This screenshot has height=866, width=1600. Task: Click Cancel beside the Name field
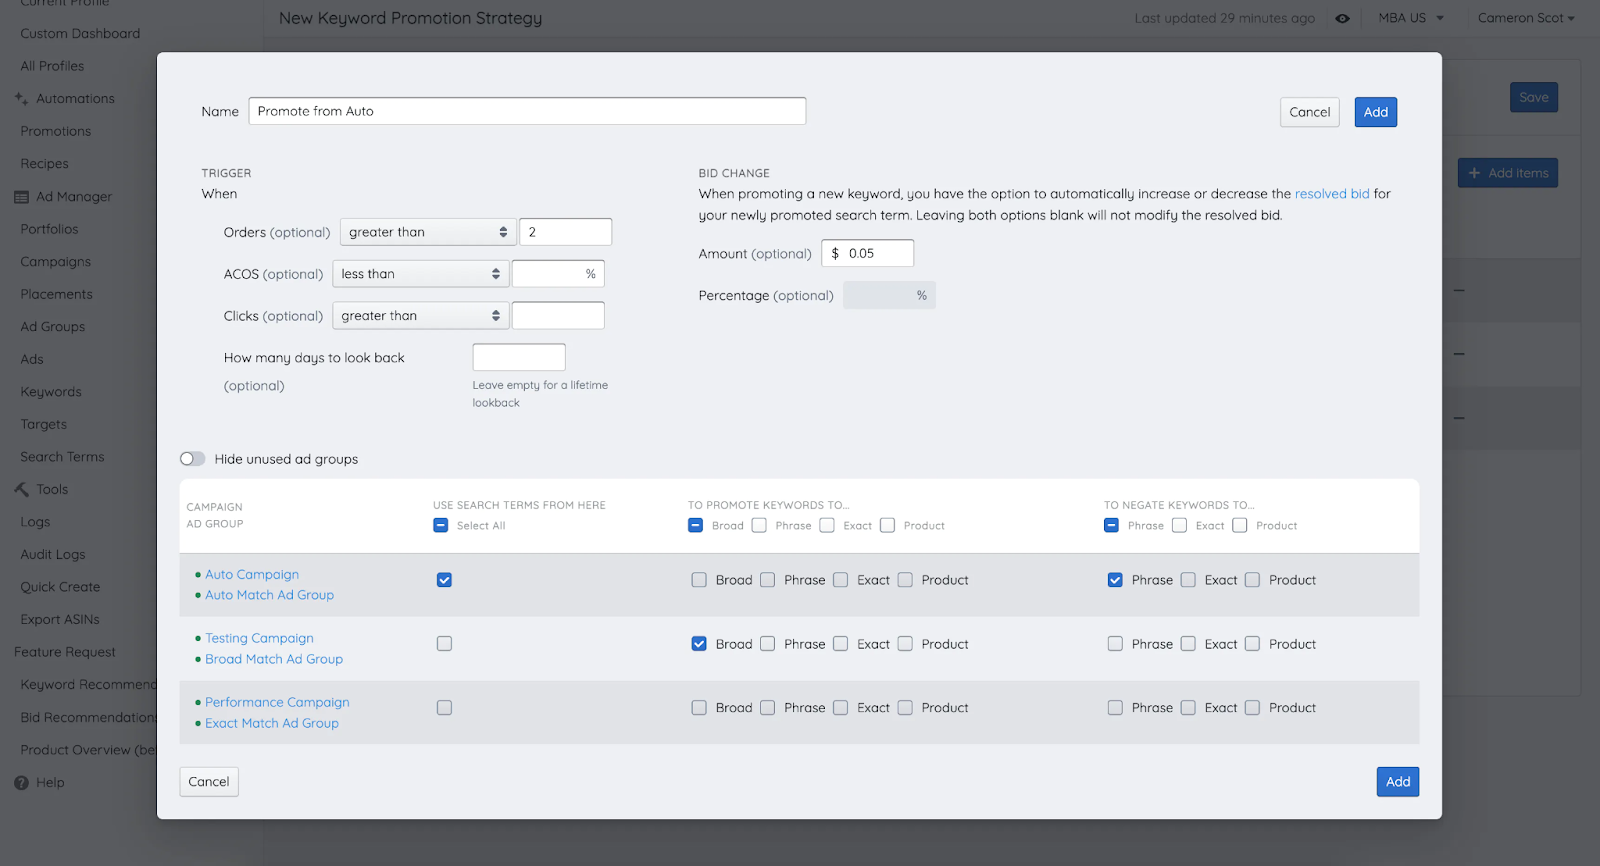[1310, 112]
